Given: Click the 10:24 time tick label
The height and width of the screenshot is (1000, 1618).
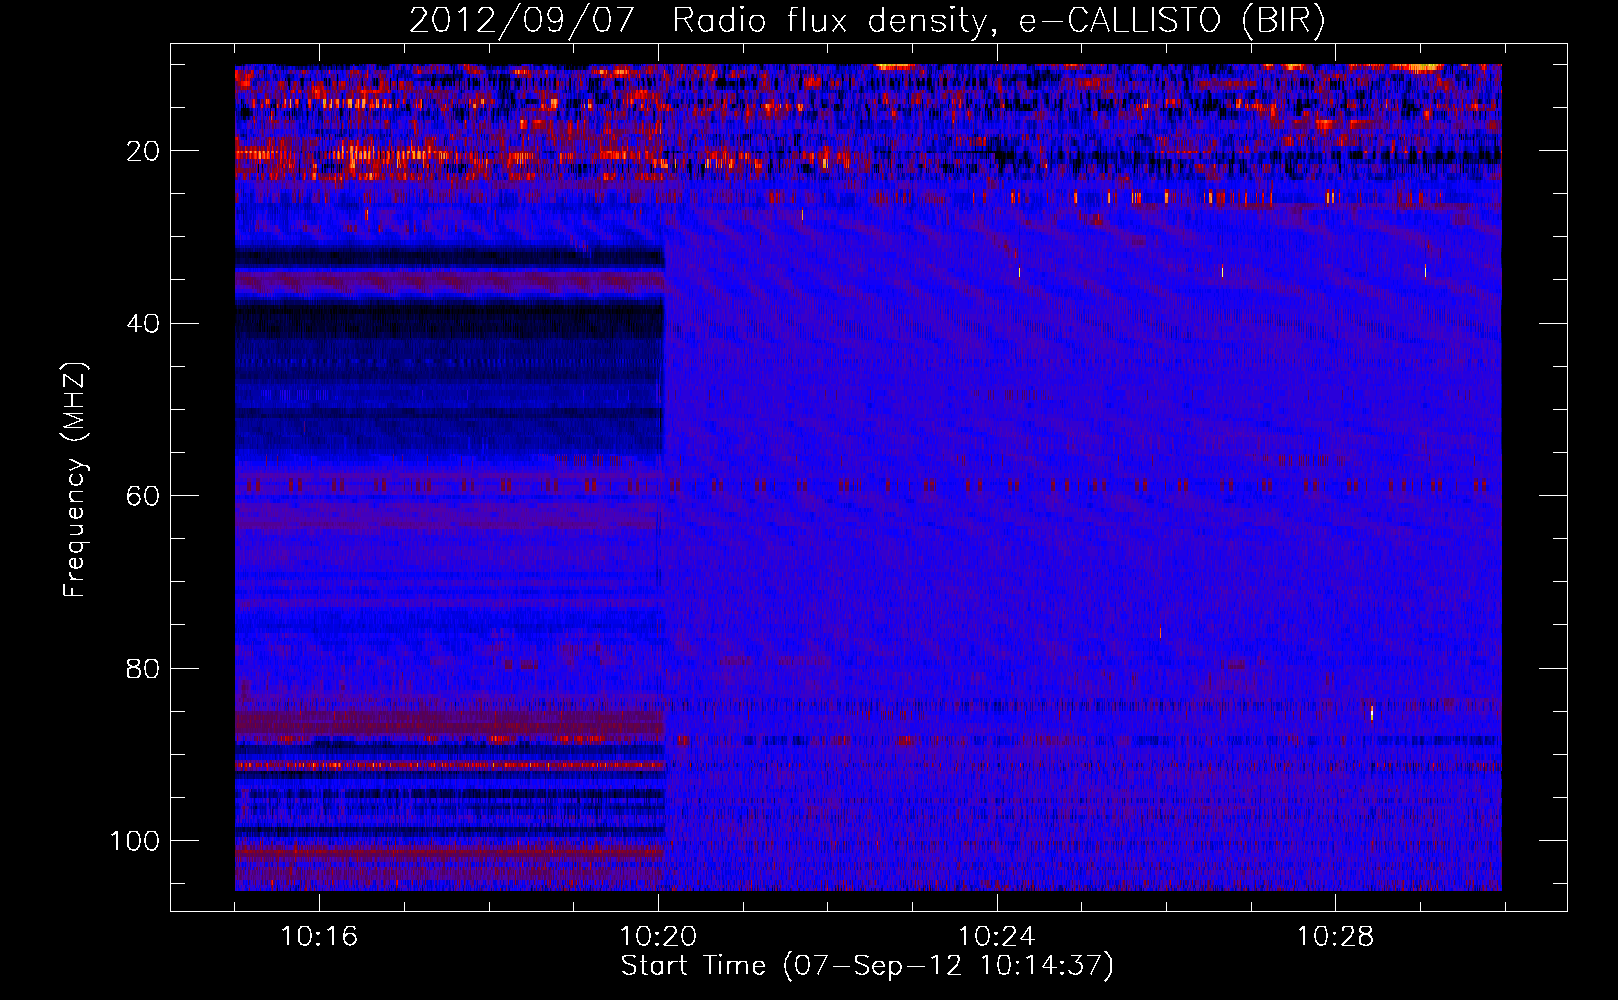Looking at the screenshot, I should pyautogui.click(x=997, y=937).
